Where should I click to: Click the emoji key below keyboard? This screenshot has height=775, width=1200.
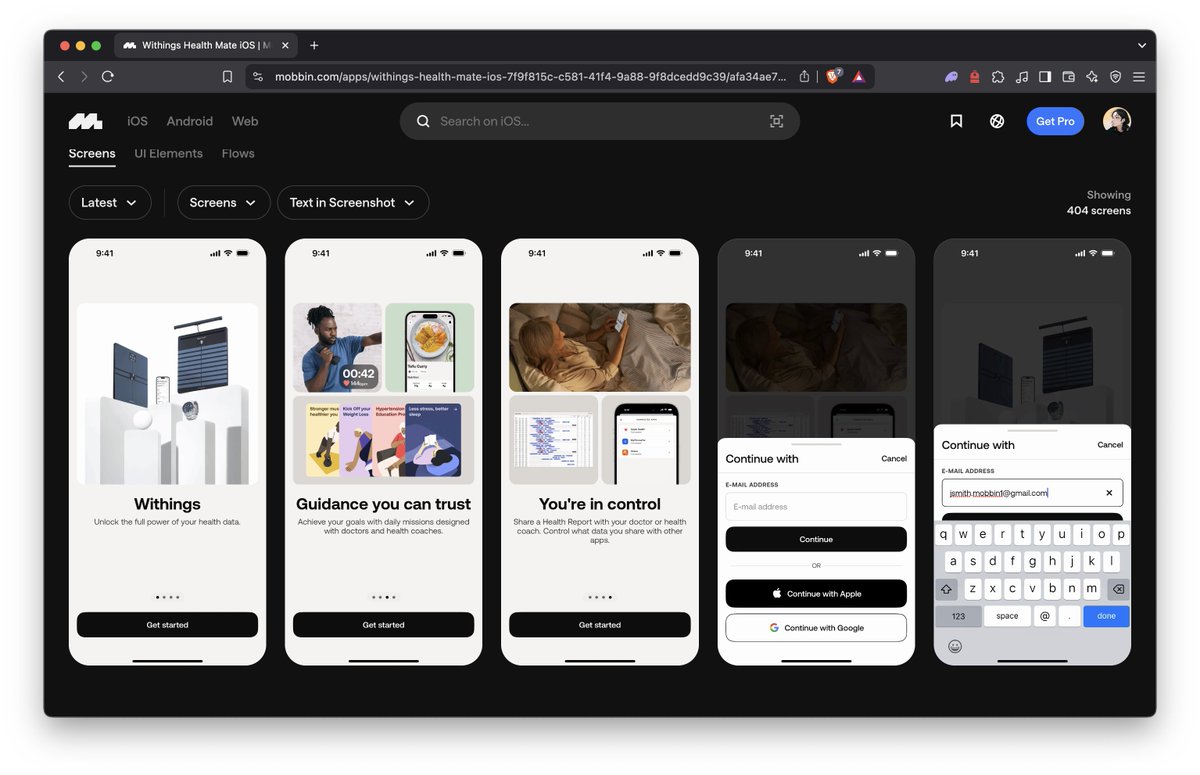tap(955, 646)
